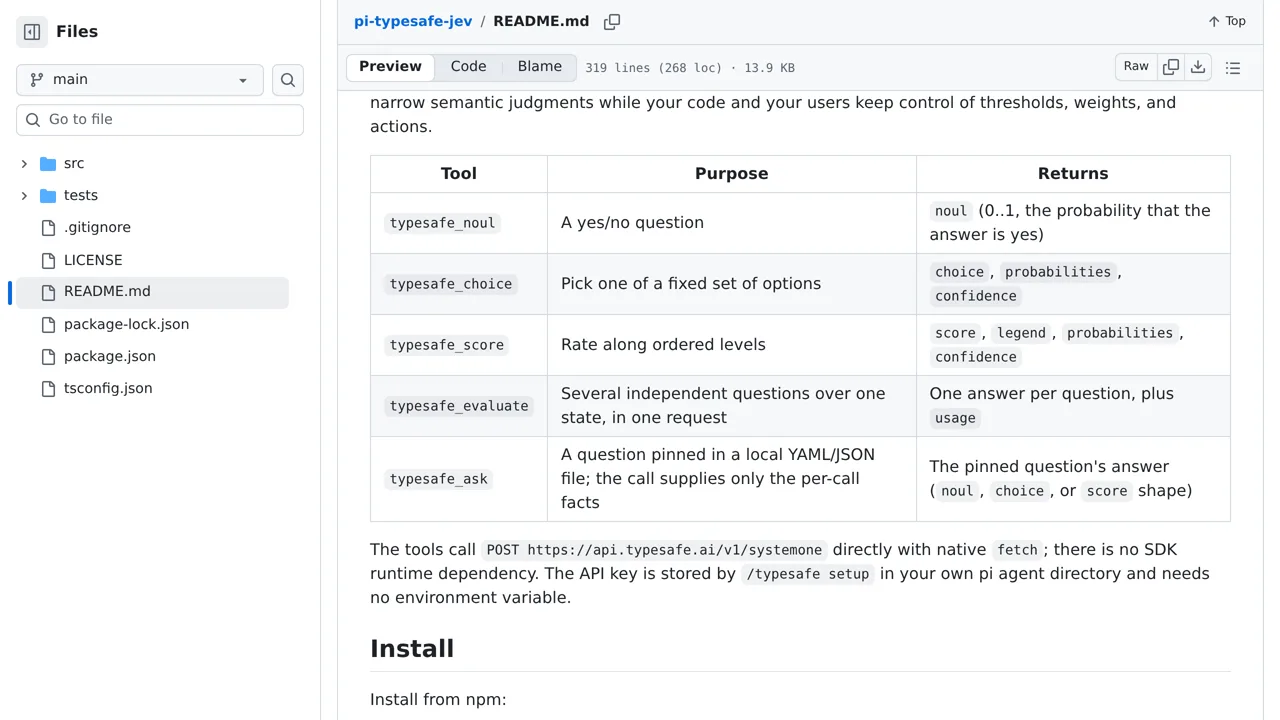Expand the src folder chevron
Image resolution: width=1280 pixels, height=720 pixels.
coord(24,164)
